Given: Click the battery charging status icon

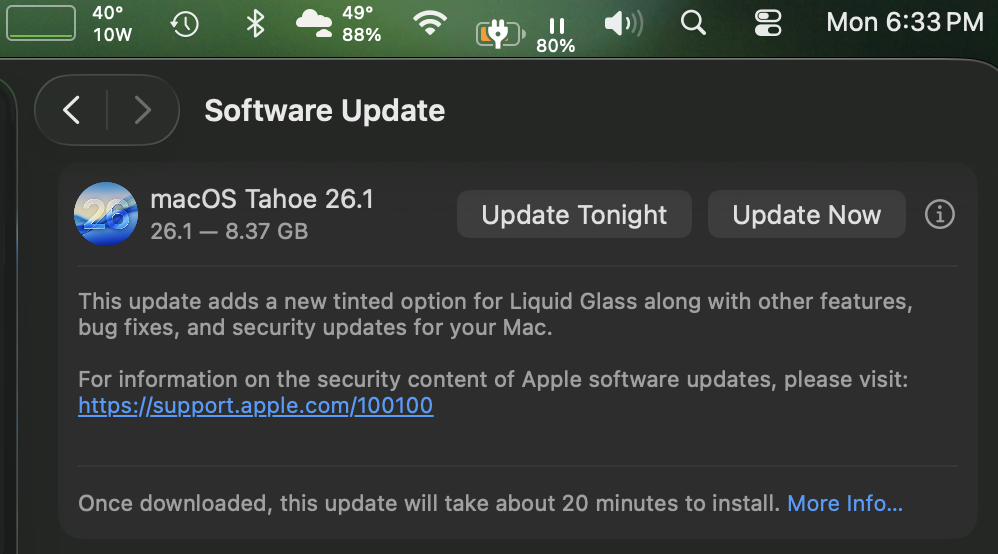Looking at the screenshot, I should tap(499, 34).
